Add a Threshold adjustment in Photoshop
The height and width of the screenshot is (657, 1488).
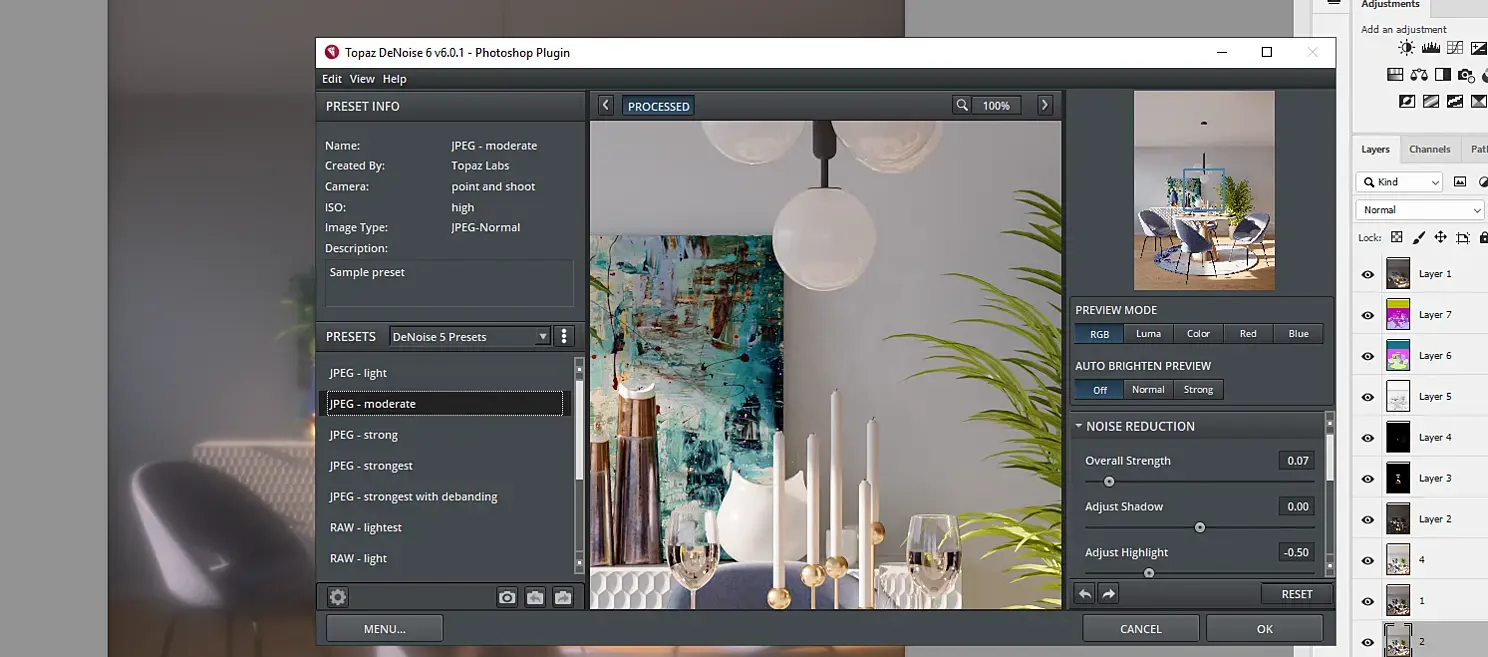[x=1455, y=101]
